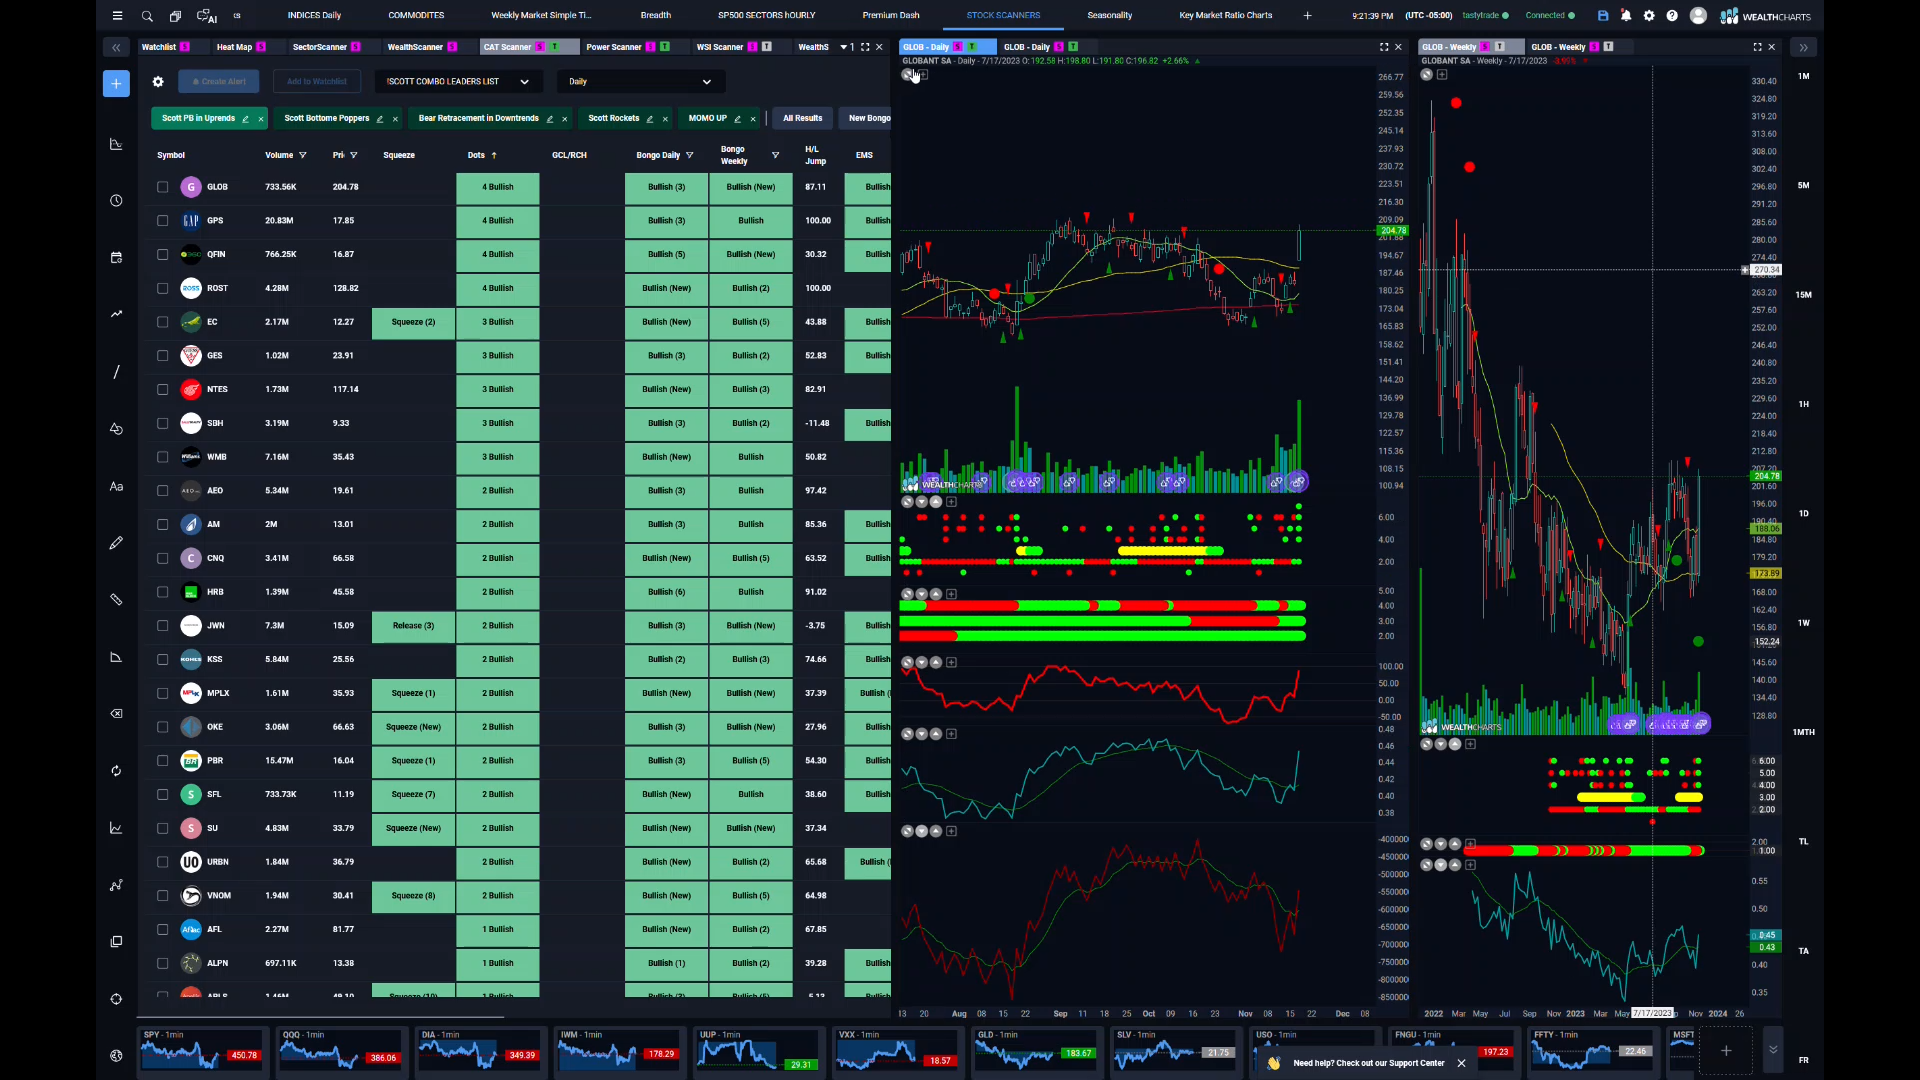This screenshot has height=1080, width=1920.
Task: Expand right panel with double chevron
Action: 1803,47
